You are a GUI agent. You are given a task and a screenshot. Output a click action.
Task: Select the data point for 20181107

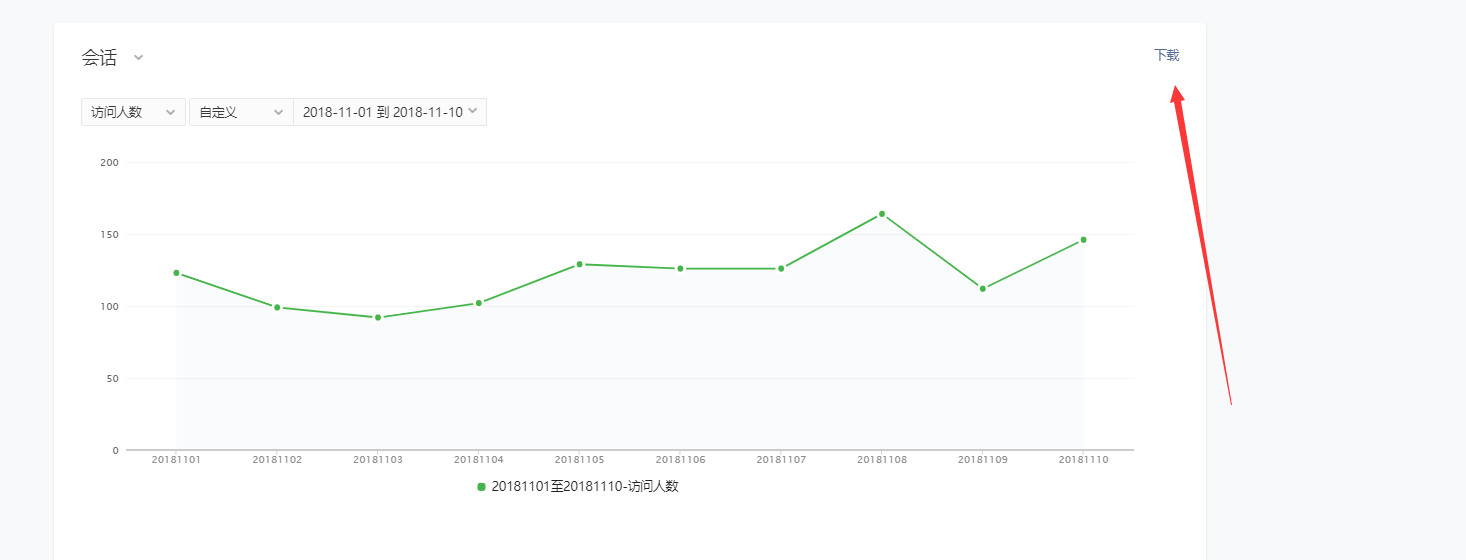781,268
